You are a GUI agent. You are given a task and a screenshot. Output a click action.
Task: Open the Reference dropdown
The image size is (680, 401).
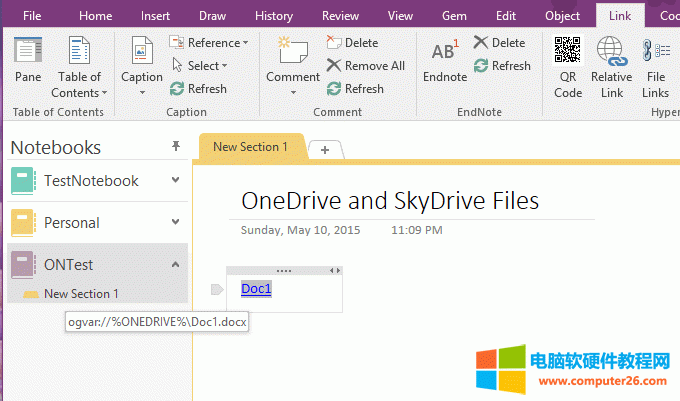pyautogui.click(x=207, y=42)
